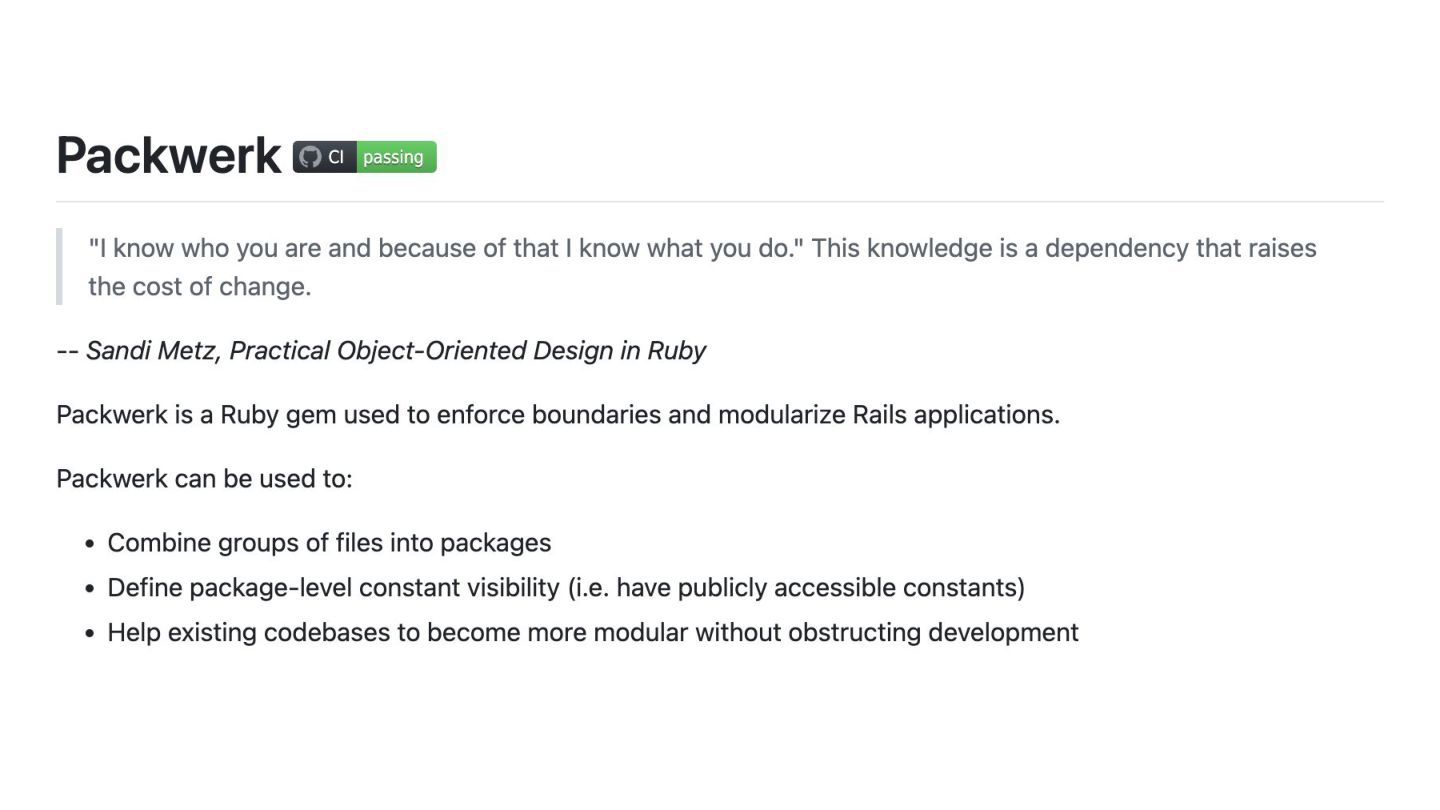This screenshot has width=1440, height=810.
Task: Click "the cost of change." quote line
Action: pos(200,286)
